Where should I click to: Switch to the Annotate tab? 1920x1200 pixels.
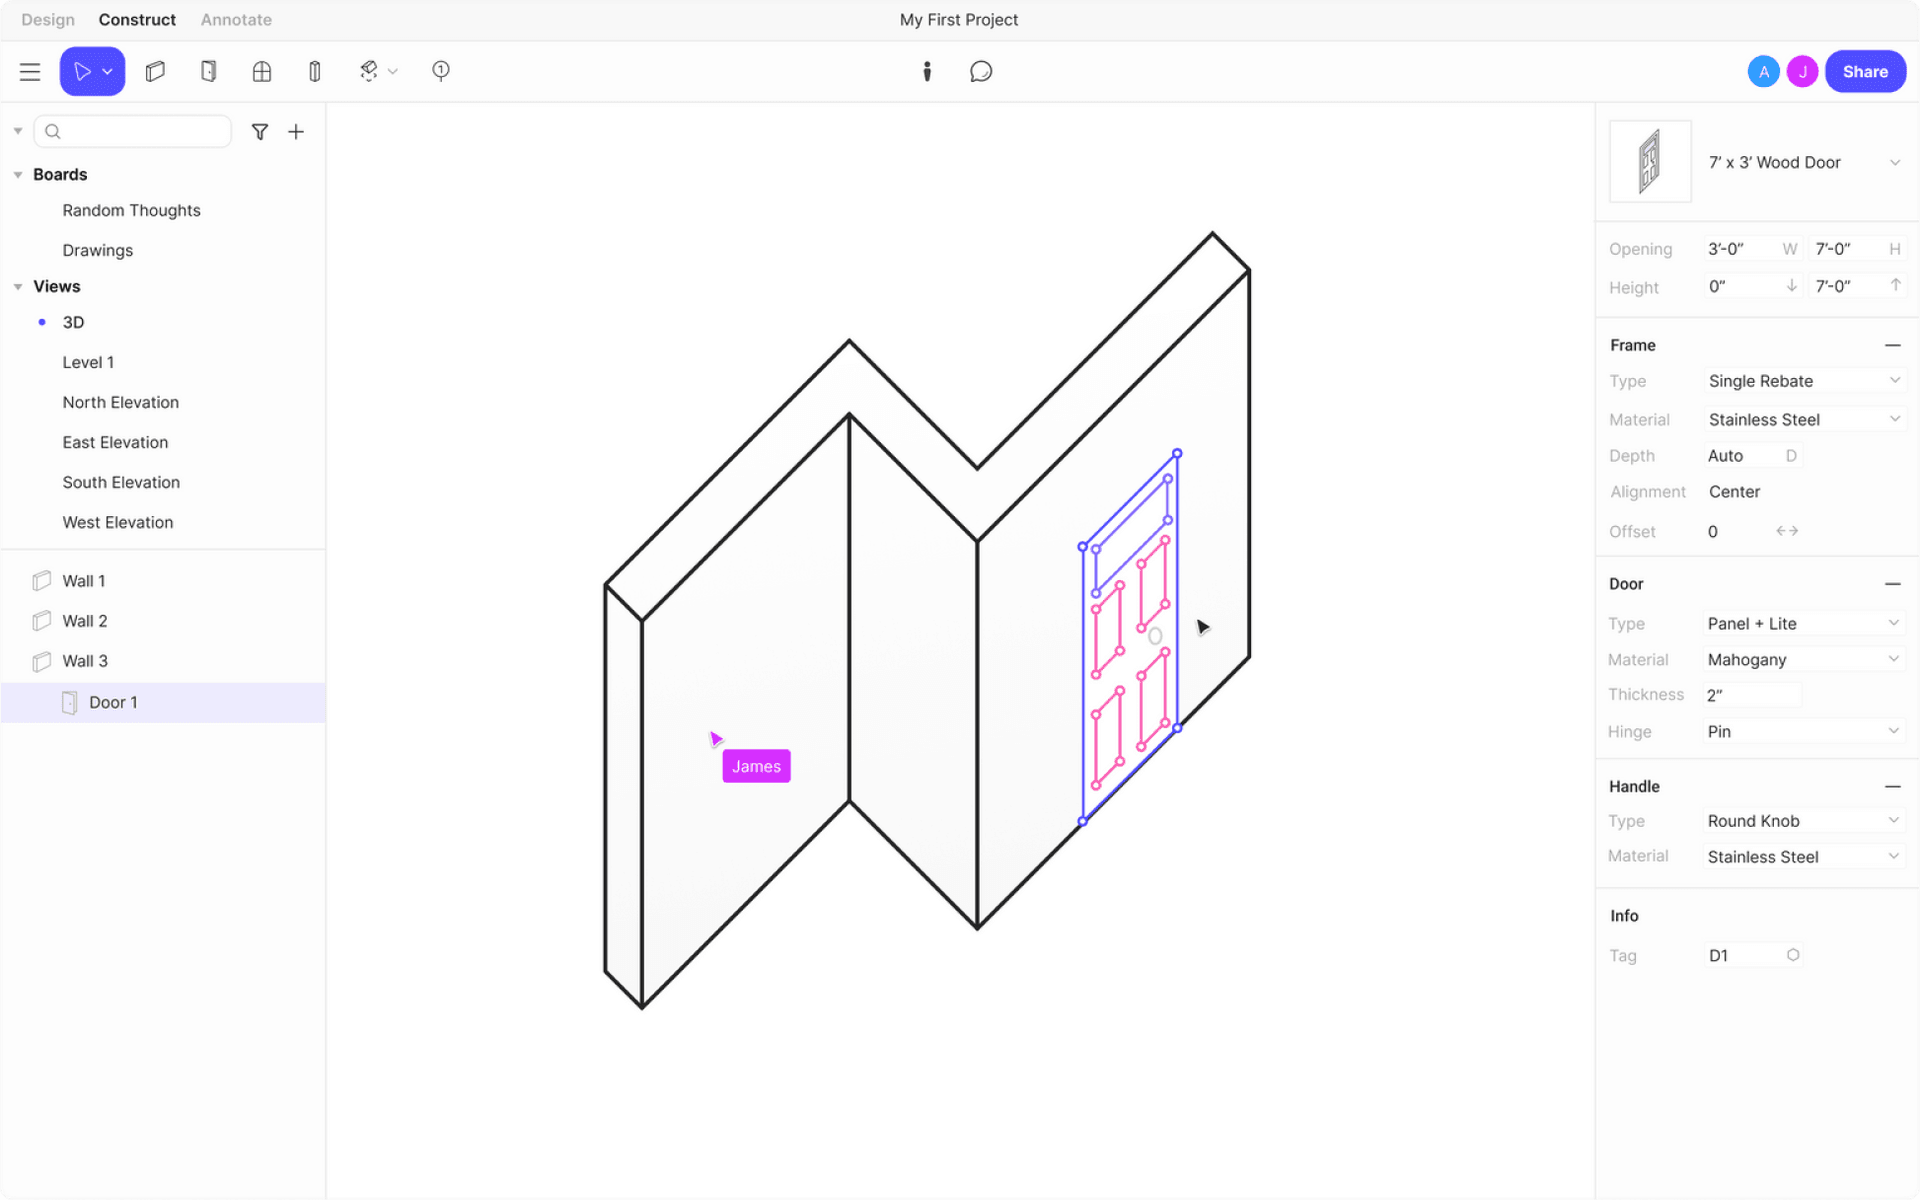pyautogui.click(x=236, y=20)
